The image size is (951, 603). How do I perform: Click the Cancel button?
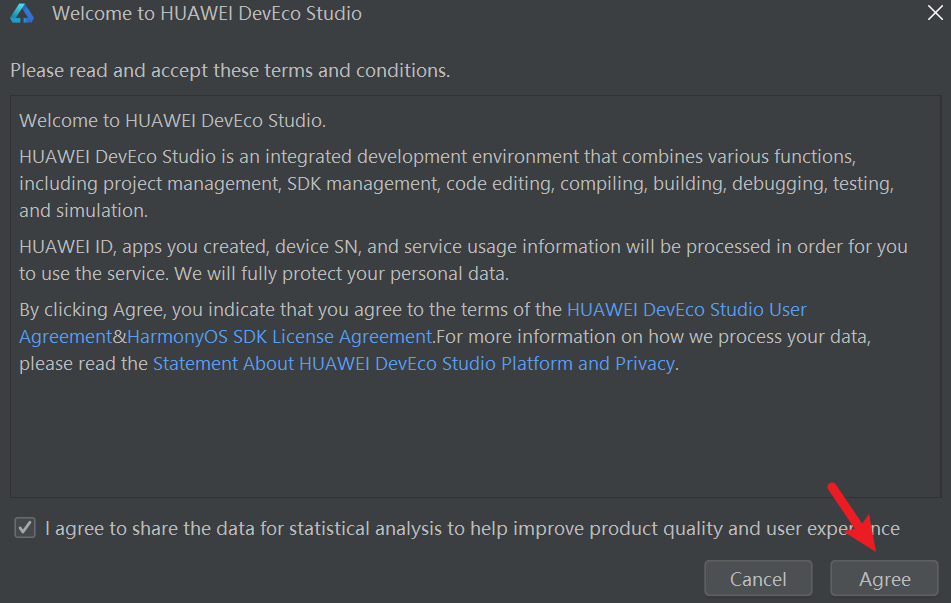click(758, 578)
